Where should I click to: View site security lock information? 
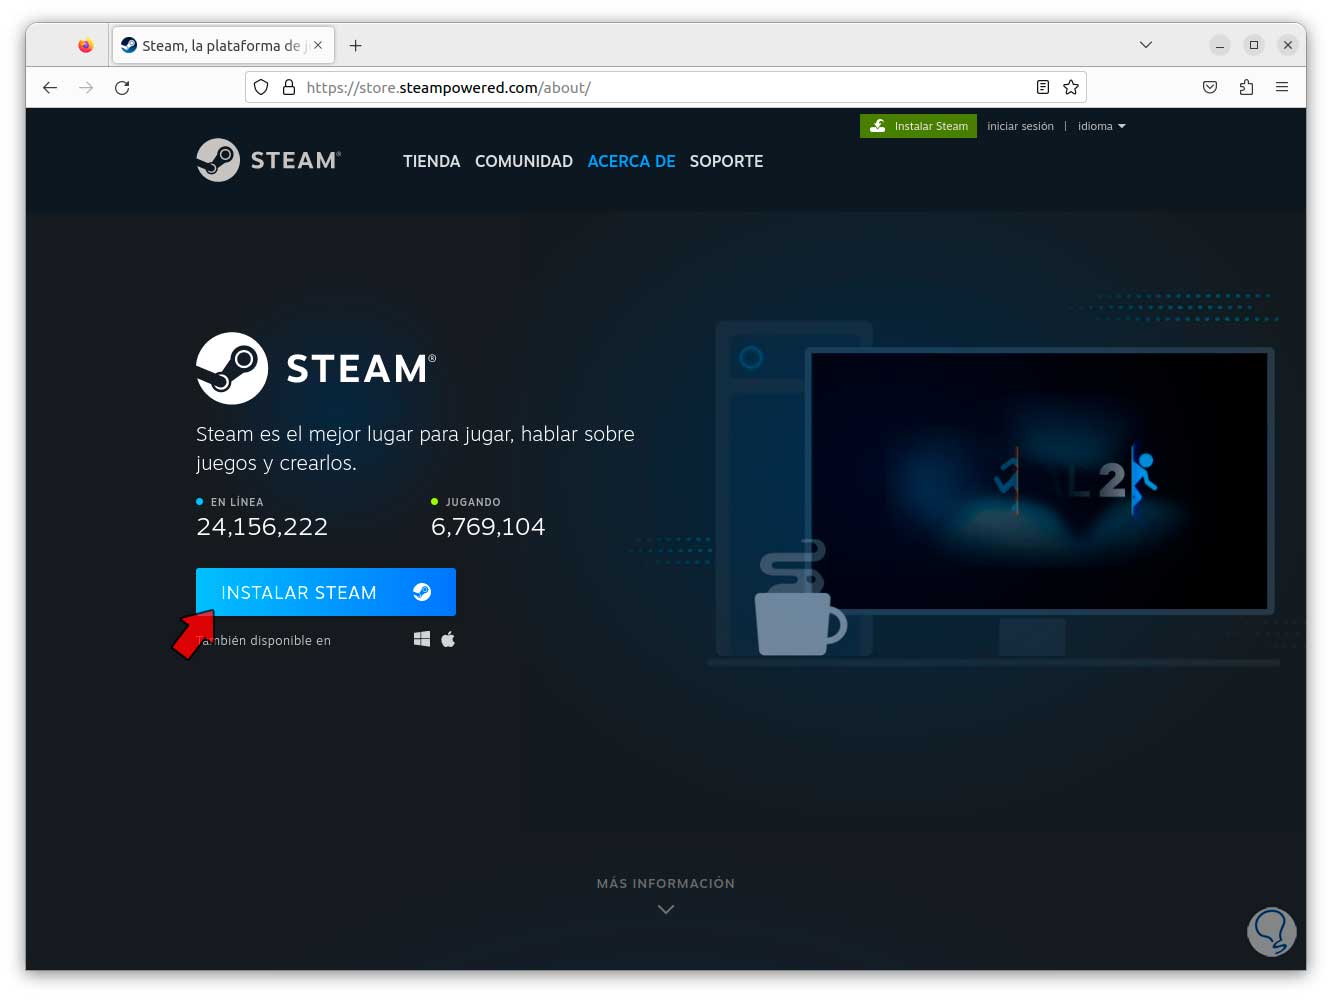pyautogui.click(x=289, y=88)
